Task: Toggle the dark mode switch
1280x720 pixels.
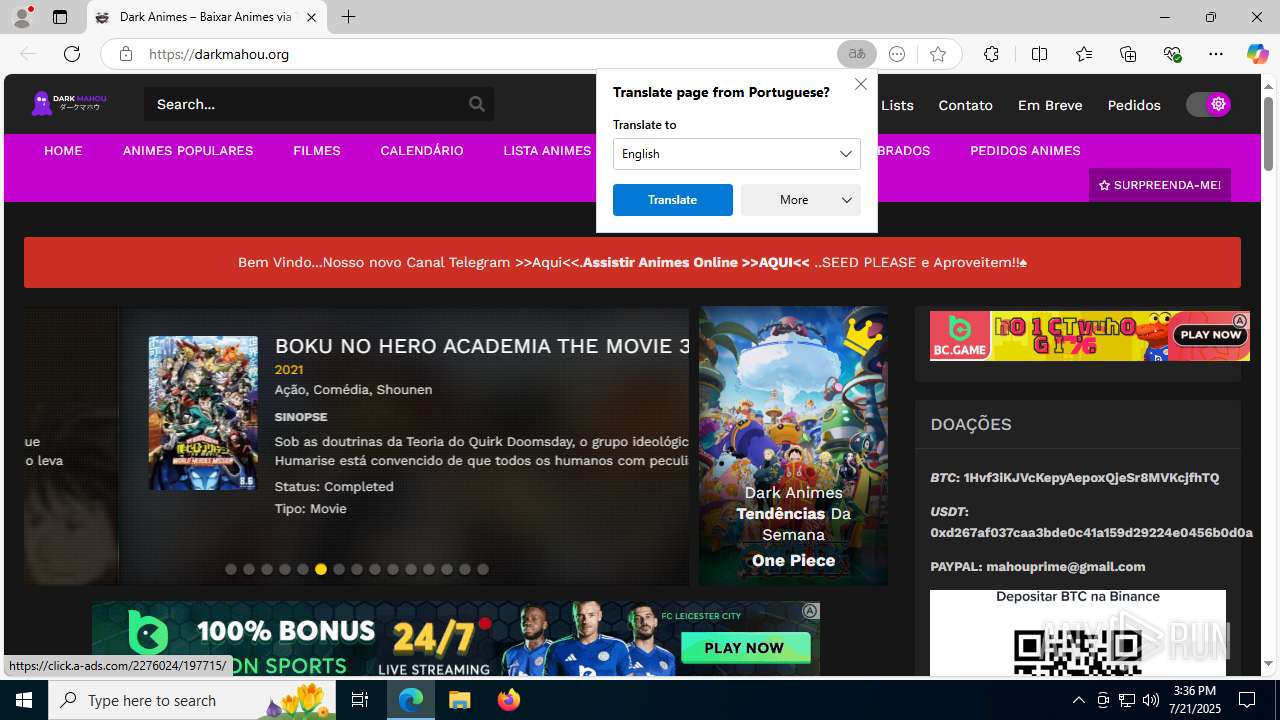Action: point(1208,104)
